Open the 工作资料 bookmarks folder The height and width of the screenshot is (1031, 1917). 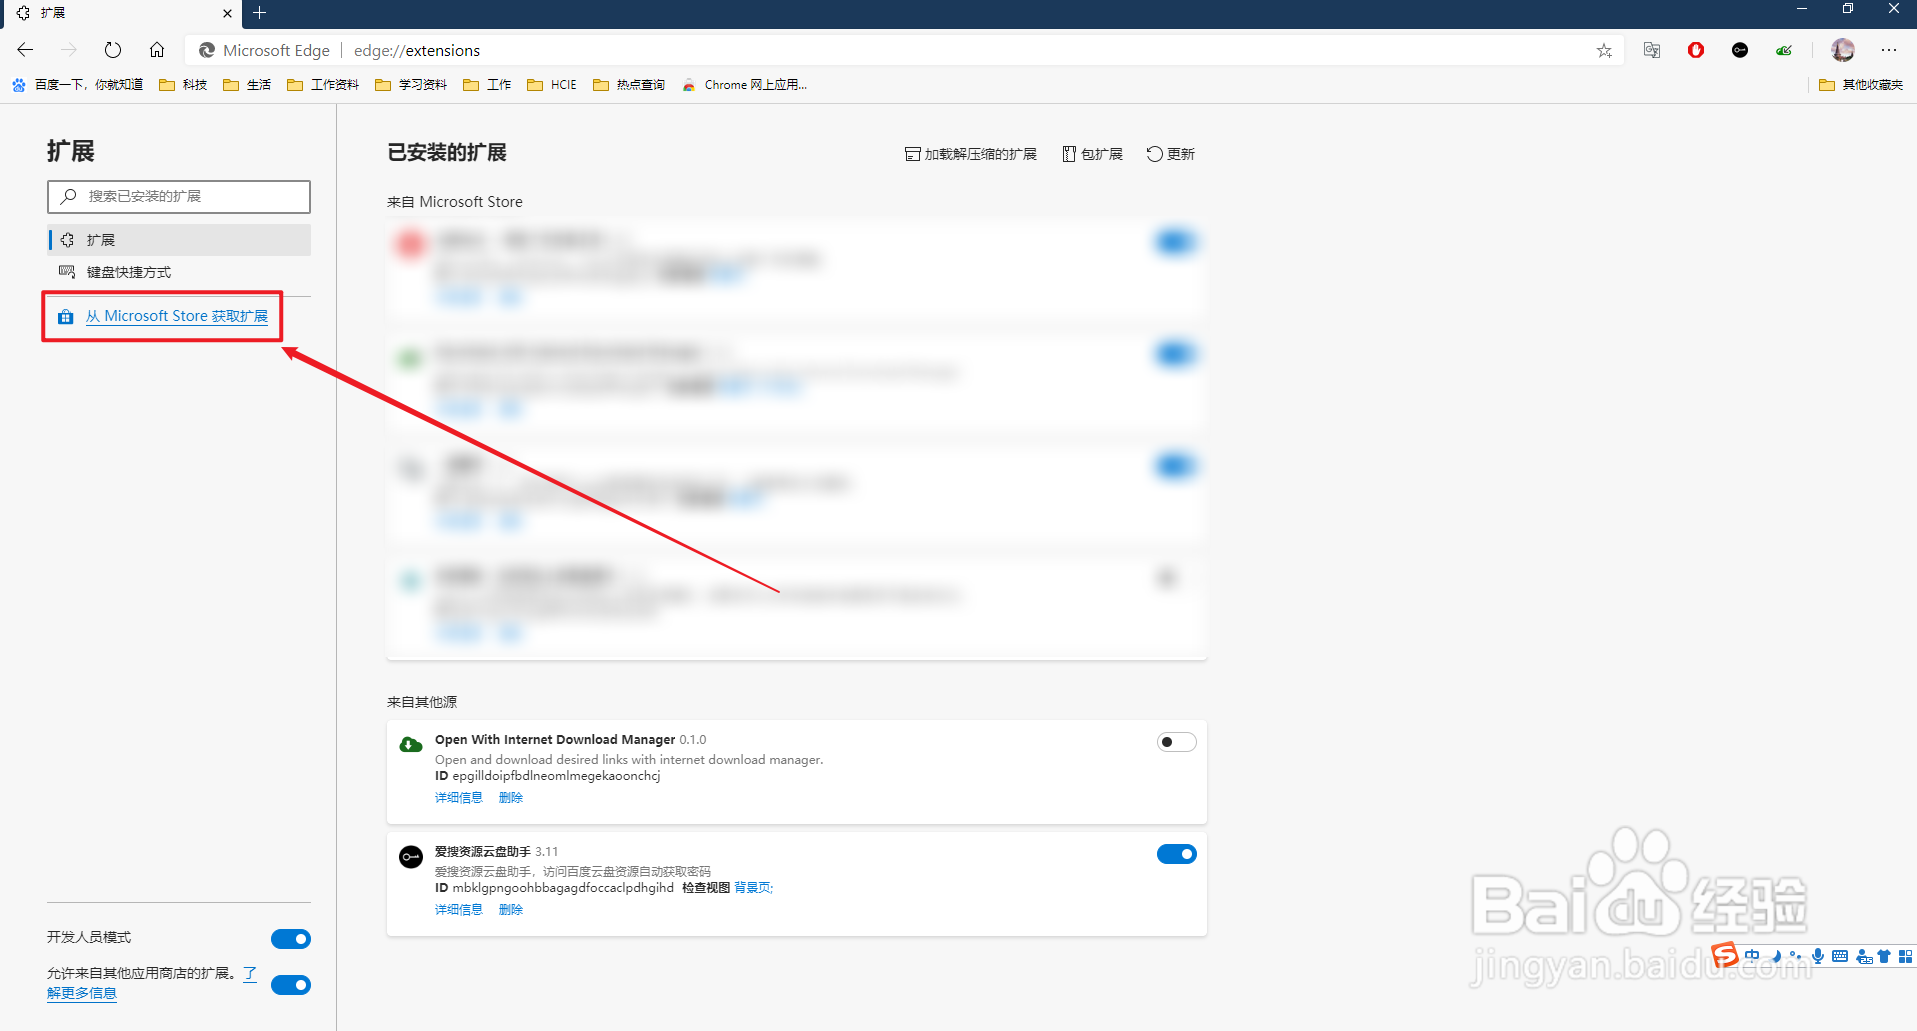coord(323,85)
